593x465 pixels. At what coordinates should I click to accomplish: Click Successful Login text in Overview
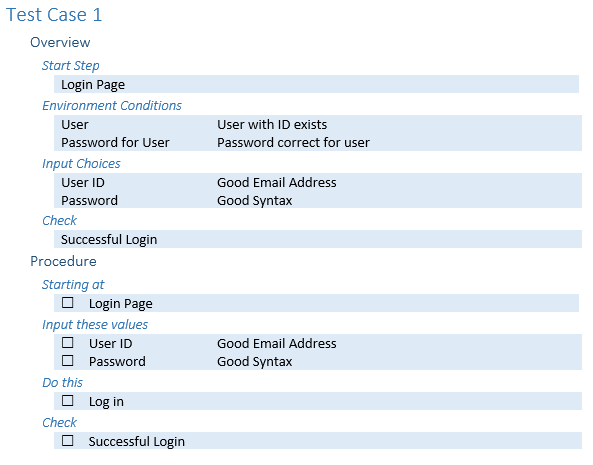click(x=109, y=240)
